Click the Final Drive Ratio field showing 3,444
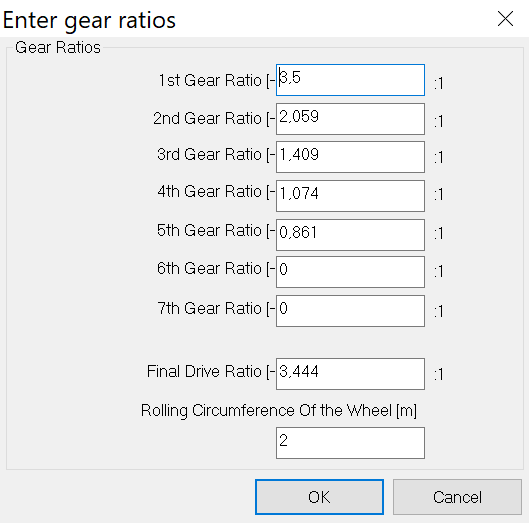 (350, 374)
